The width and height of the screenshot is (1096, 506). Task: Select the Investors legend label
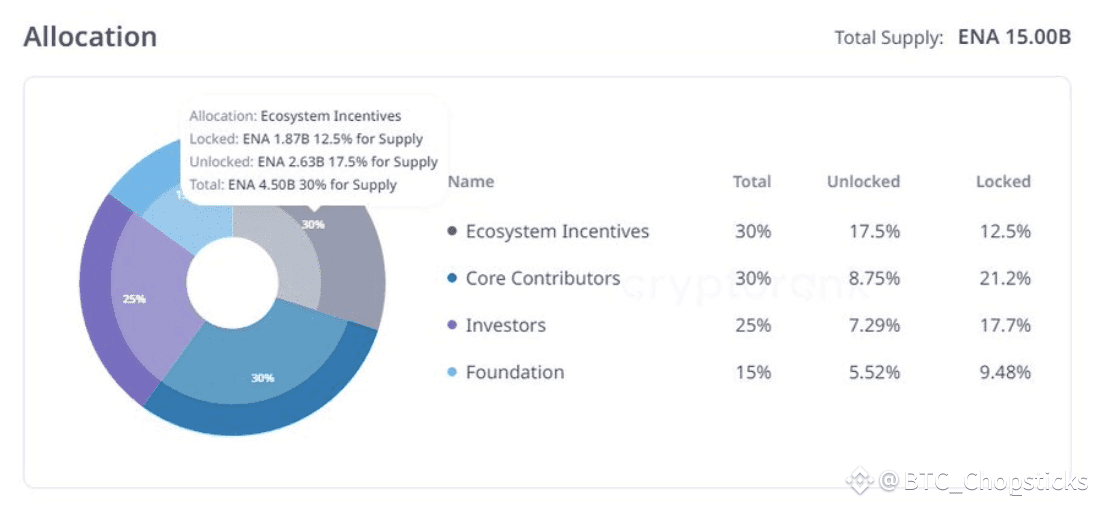506,326
